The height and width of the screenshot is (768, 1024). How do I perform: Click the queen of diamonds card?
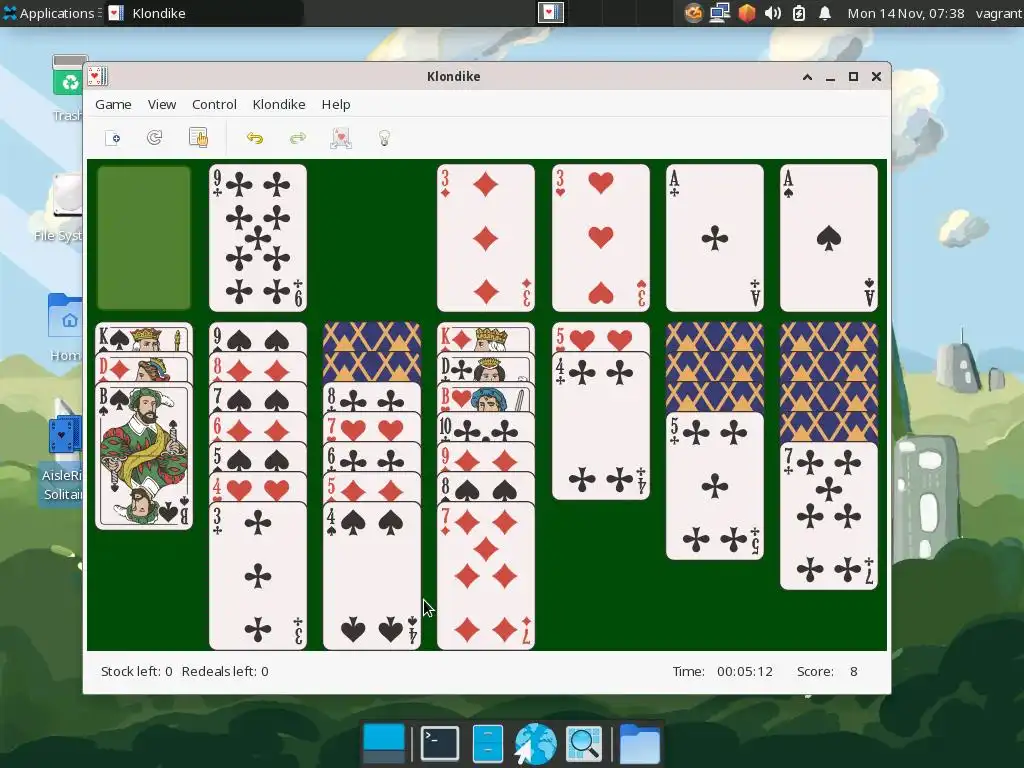[144, 368]
